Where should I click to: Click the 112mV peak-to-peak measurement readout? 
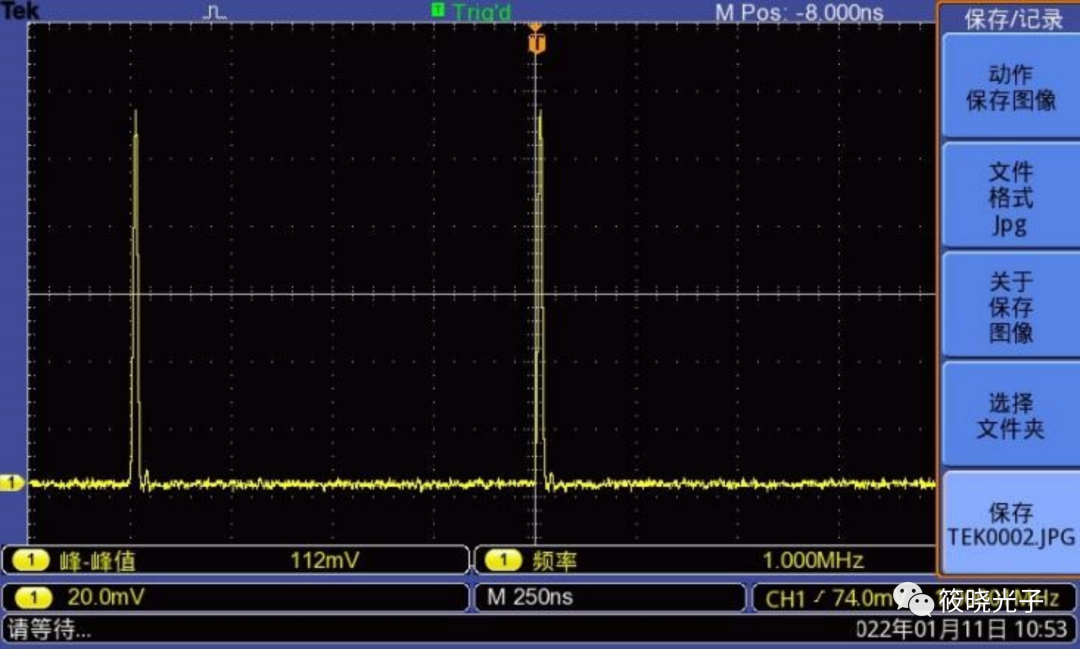tap(324, 561)
